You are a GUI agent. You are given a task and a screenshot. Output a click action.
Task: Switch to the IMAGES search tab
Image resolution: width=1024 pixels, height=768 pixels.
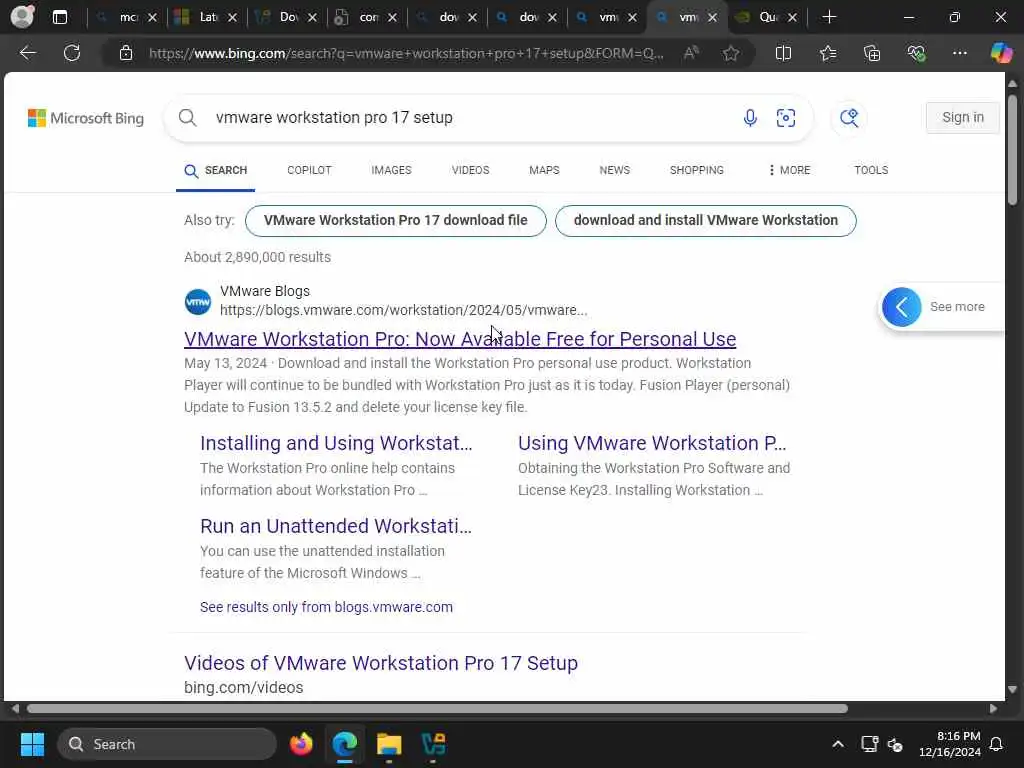[391, 170]
